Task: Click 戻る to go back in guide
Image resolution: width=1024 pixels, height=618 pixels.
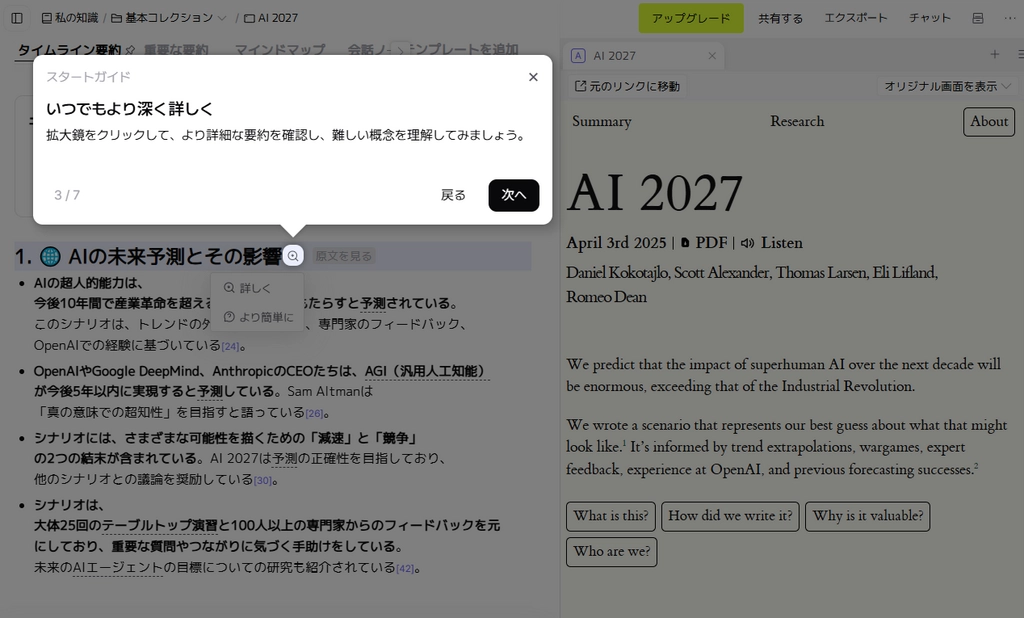Action: pyautogui.click(x=453, y=195)
